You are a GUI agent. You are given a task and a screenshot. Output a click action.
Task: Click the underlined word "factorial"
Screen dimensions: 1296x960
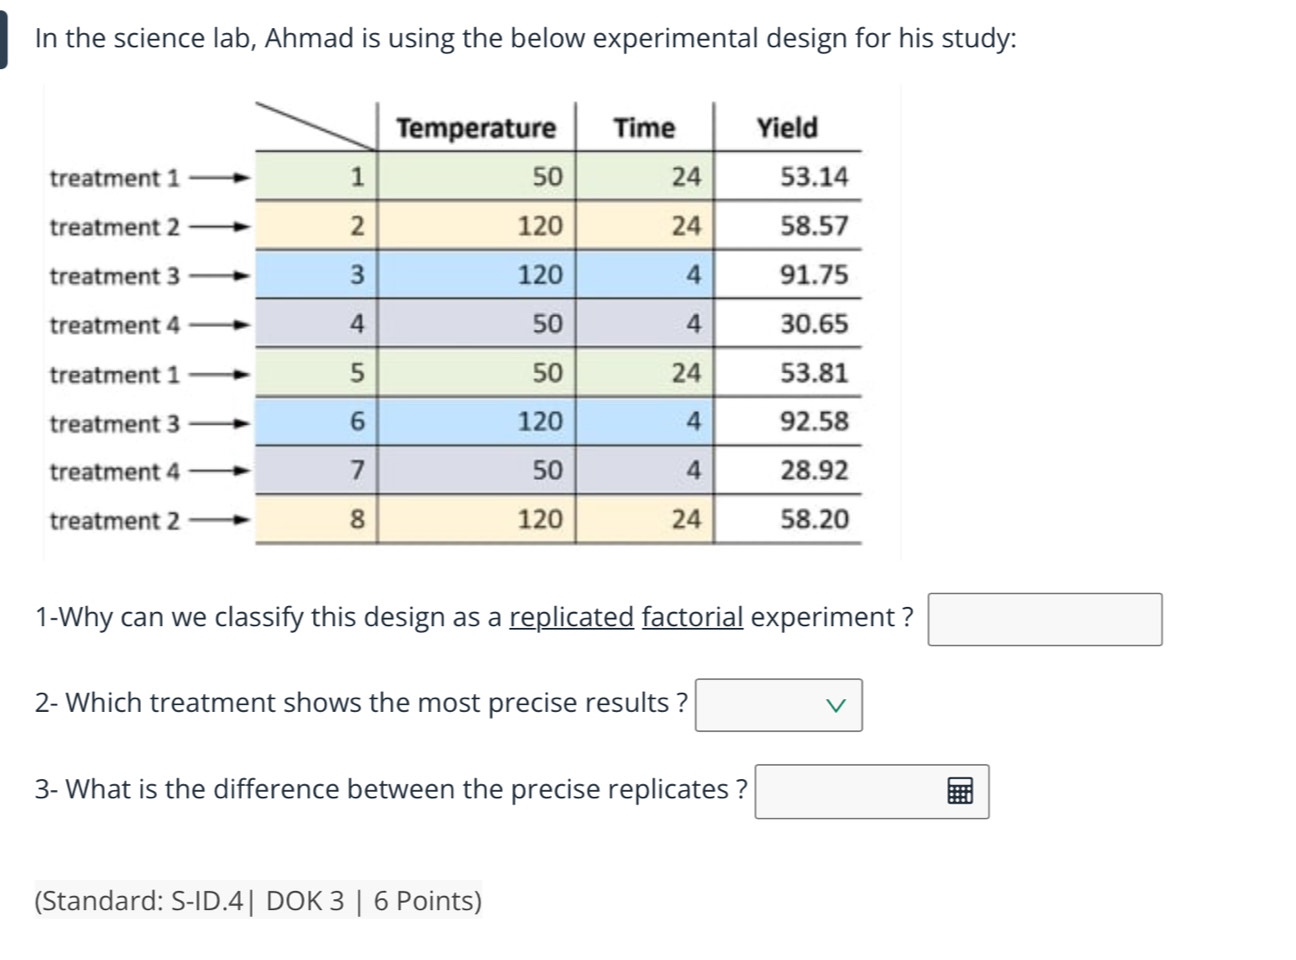point(692,617)
